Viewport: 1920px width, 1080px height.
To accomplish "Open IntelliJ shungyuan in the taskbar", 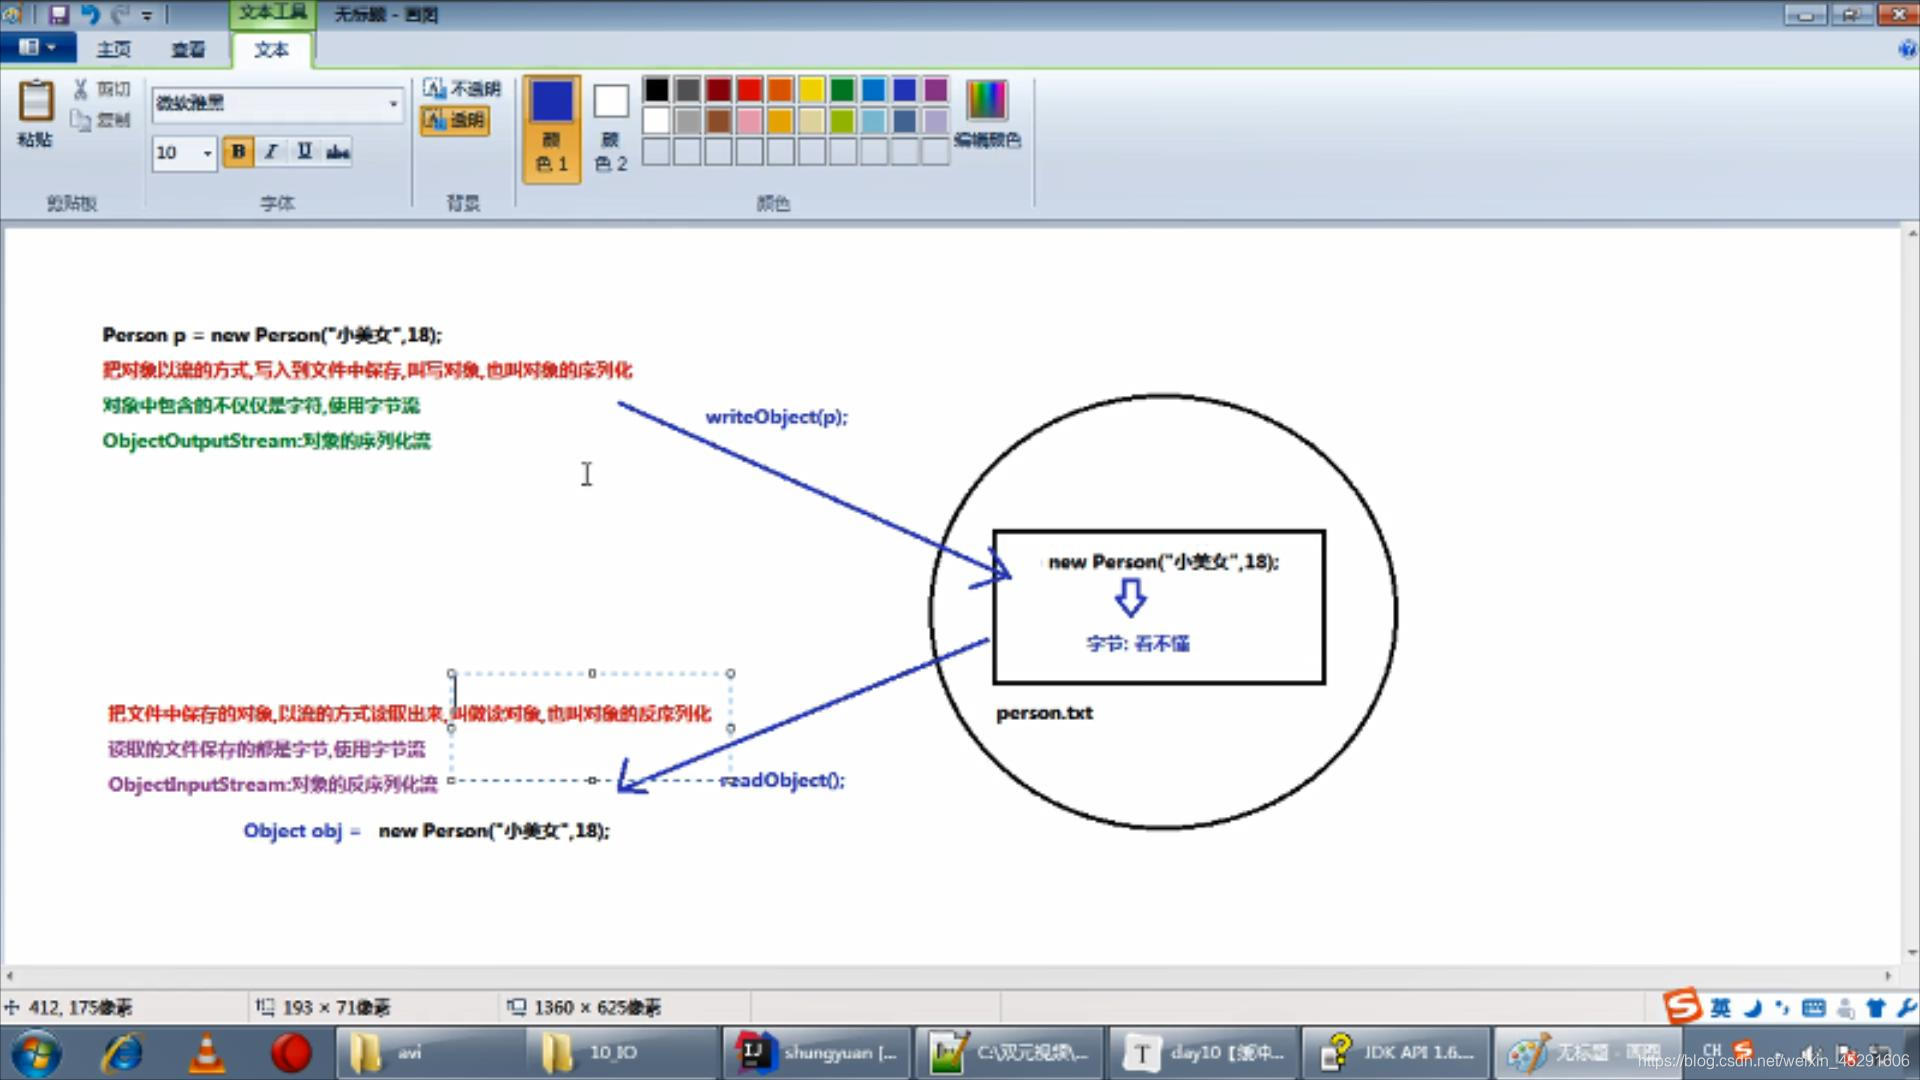I will [816, 1053].
